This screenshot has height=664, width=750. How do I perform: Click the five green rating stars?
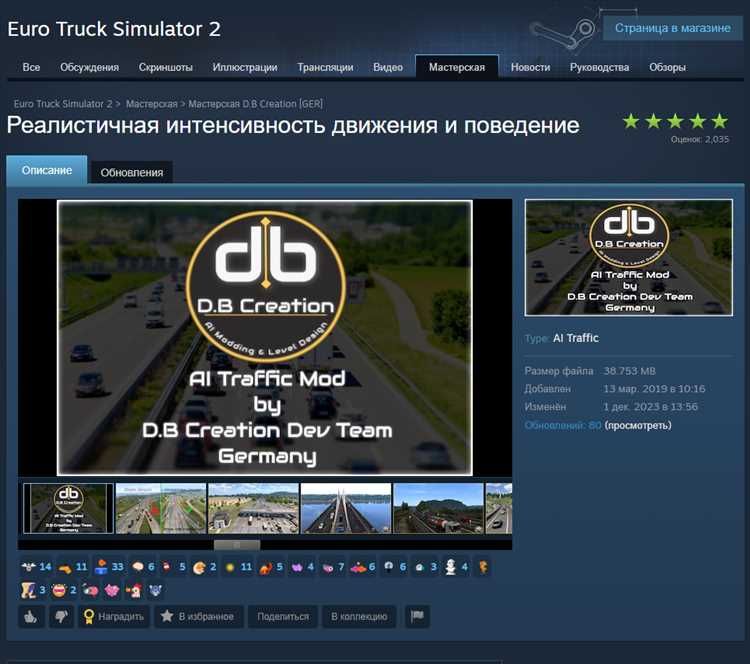[675, 121]
